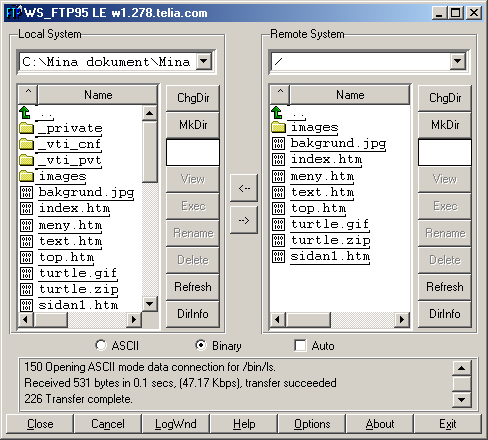Transfer to local with left arrow button
488x440 pixels.
pos(244,188)
